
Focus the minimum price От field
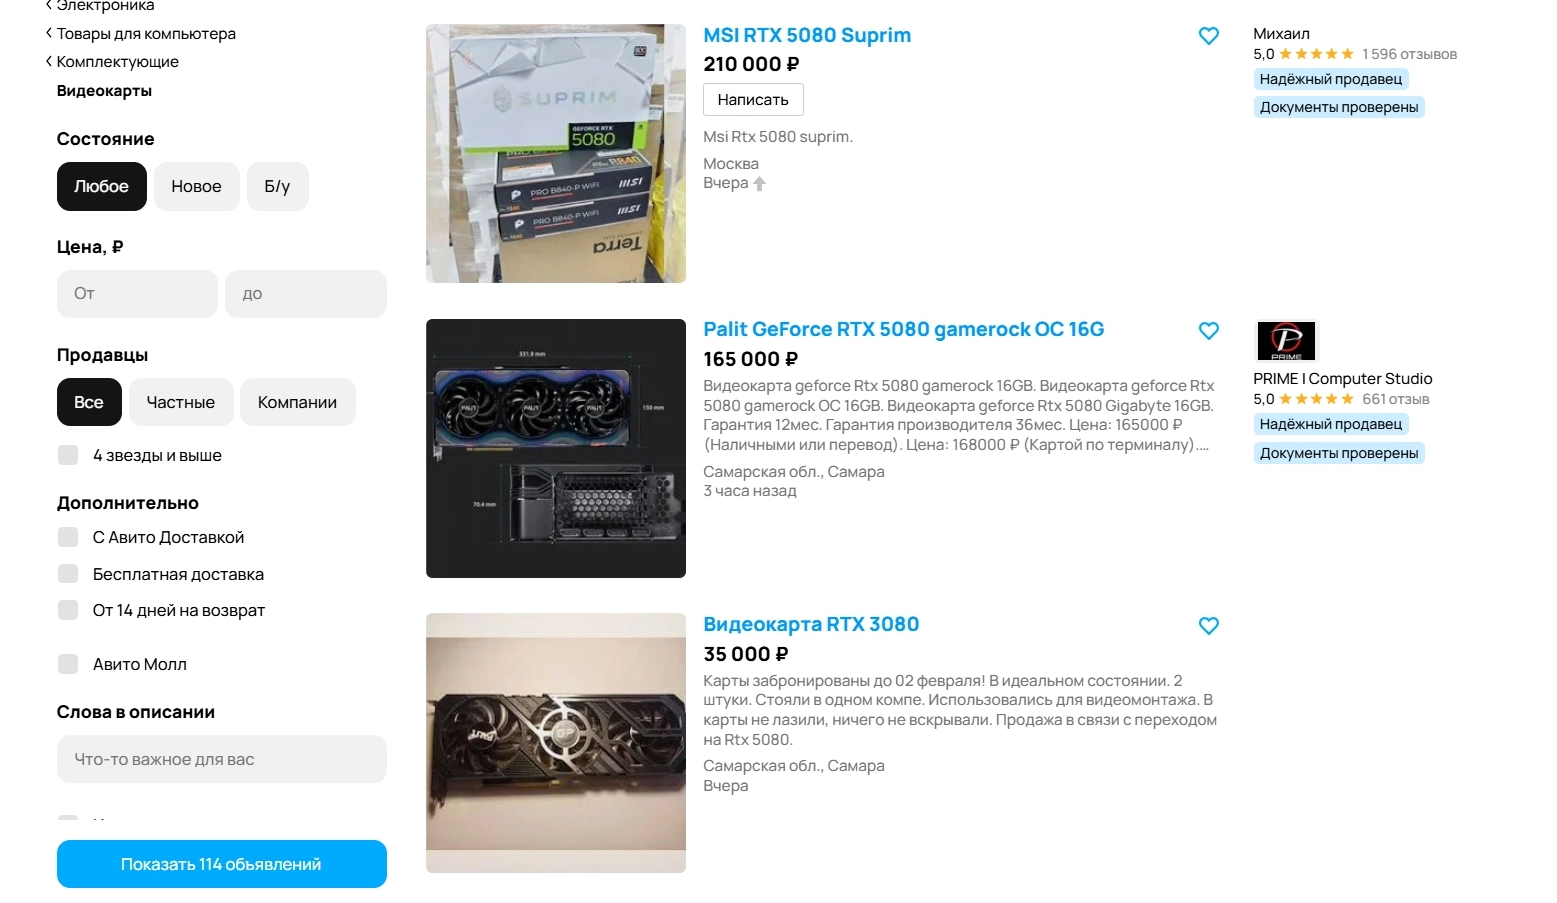coord(137,294)
